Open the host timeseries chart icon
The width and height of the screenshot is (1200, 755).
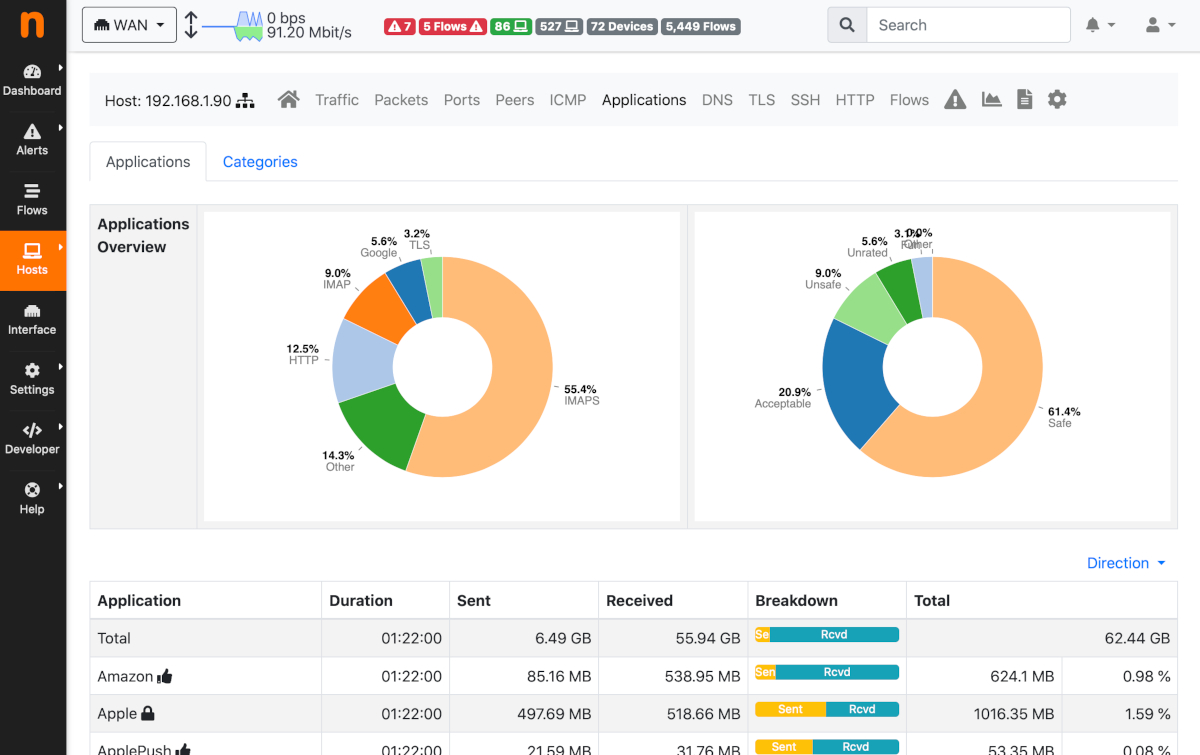tap(990, 99)
